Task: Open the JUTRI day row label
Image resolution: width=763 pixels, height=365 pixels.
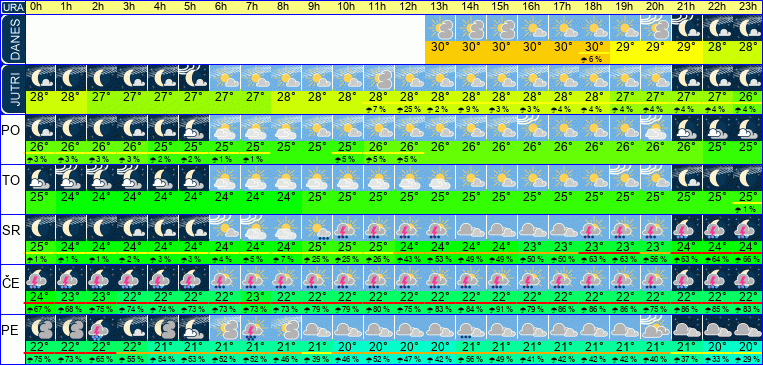Action: [13, 90]
